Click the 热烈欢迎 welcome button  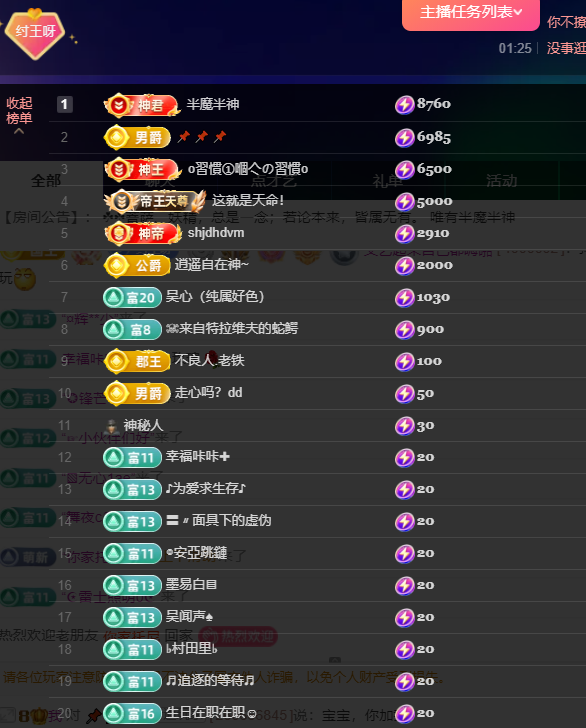pos(238,636)
